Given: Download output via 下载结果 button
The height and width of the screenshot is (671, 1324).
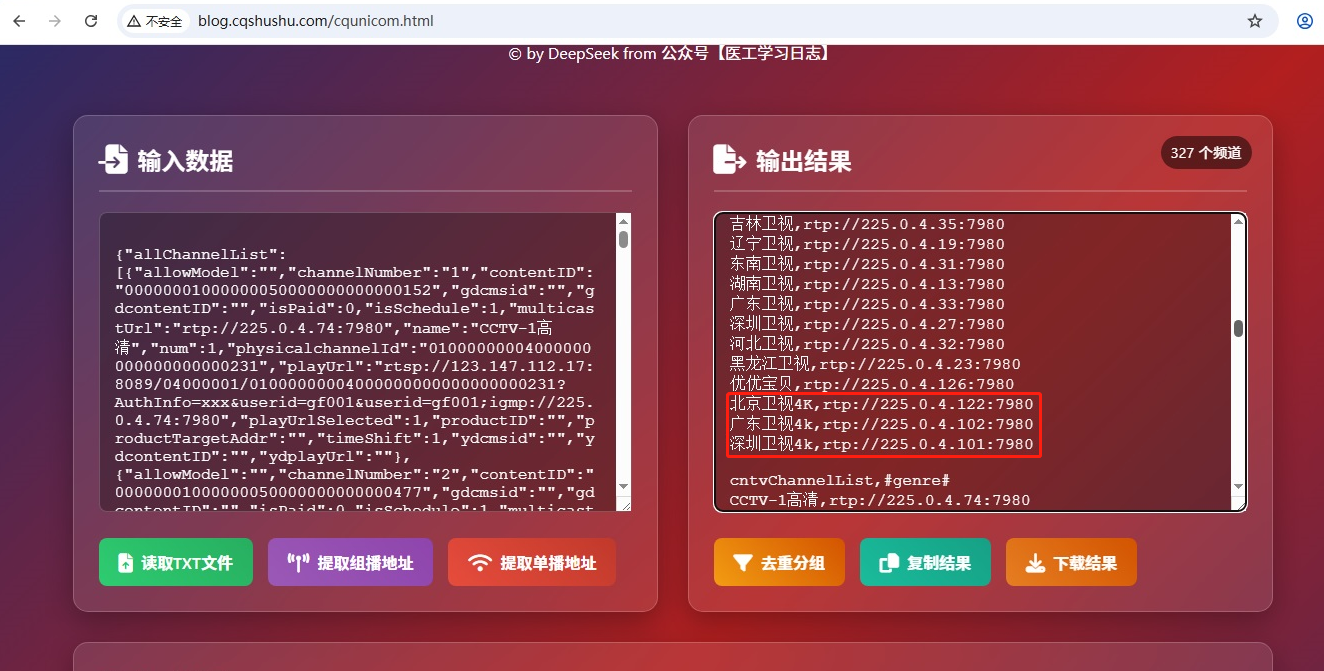Looking at the screenshot, I should pyautogui.click(x=1071, y=562).
